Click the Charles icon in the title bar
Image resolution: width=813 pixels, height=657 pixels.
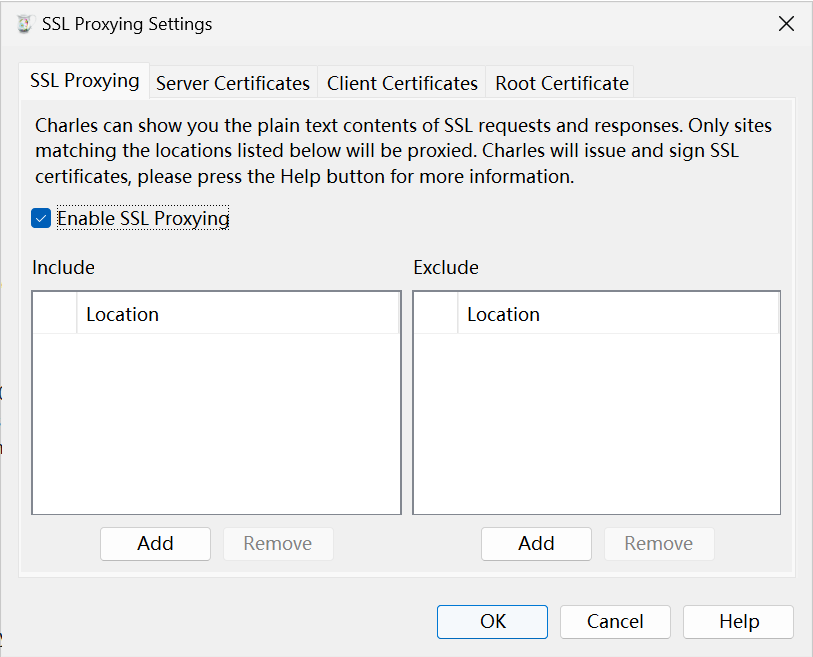tap(24, 24)
